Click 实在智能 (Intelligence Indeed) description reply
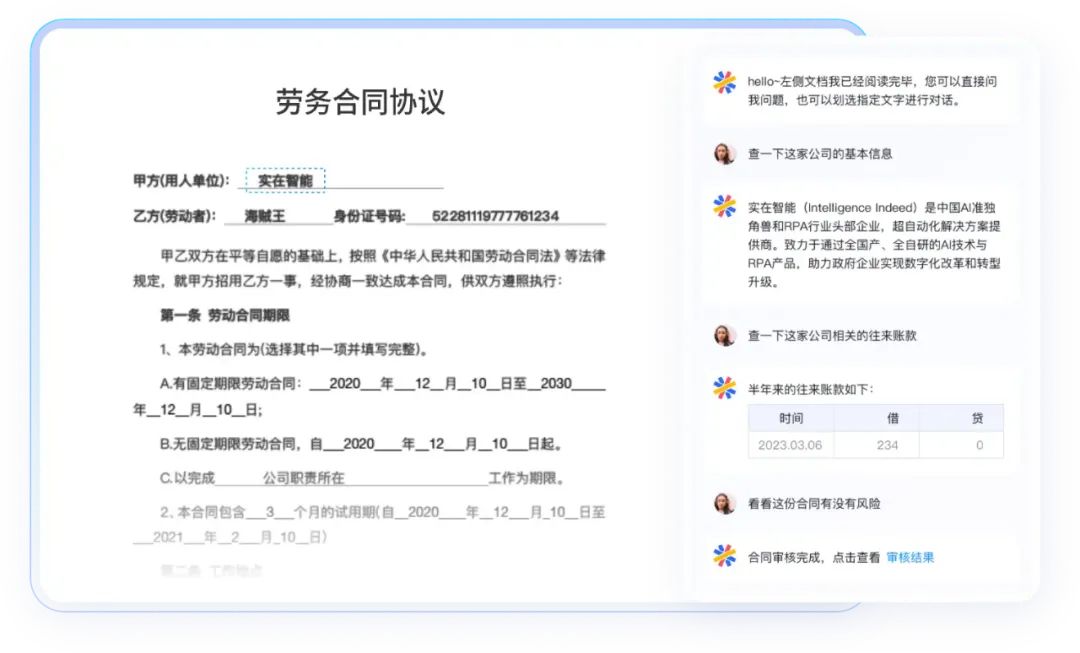This screenshot has height=653, width=1080. click(874, 245)
